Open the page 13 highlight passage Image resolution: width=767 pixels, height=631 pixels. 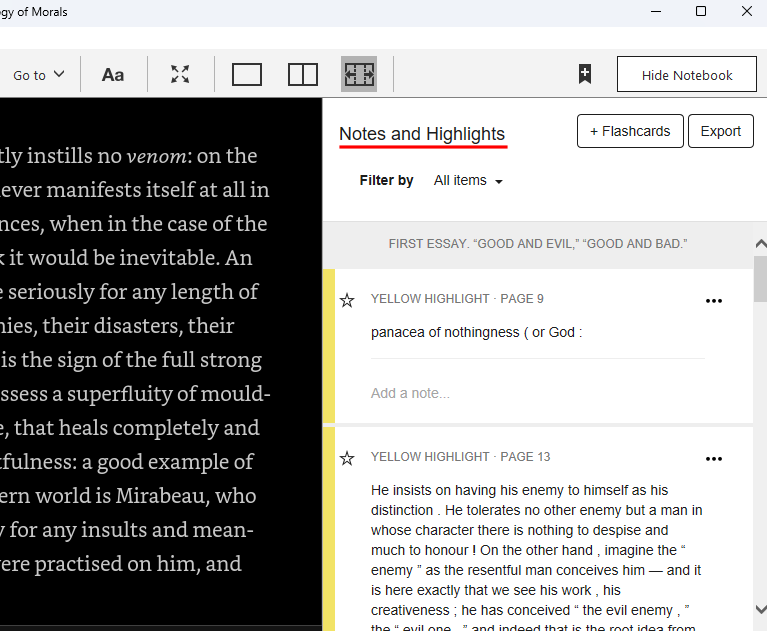pos(536,550)
